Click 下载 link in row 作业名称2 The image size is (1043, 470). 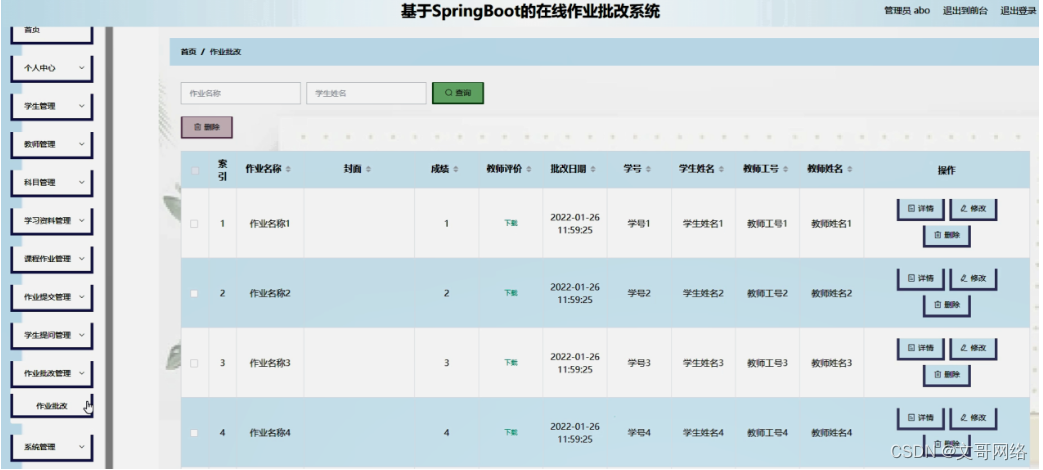(510, 293)
